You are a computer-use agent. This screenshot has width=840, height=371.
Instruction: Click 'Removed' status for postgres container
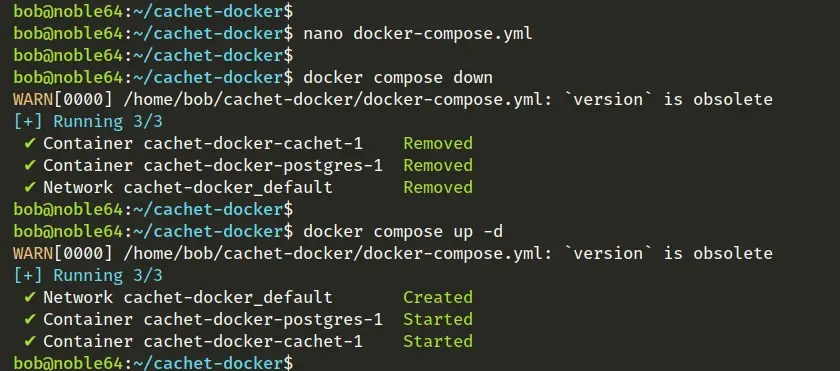tap(438, 165)
